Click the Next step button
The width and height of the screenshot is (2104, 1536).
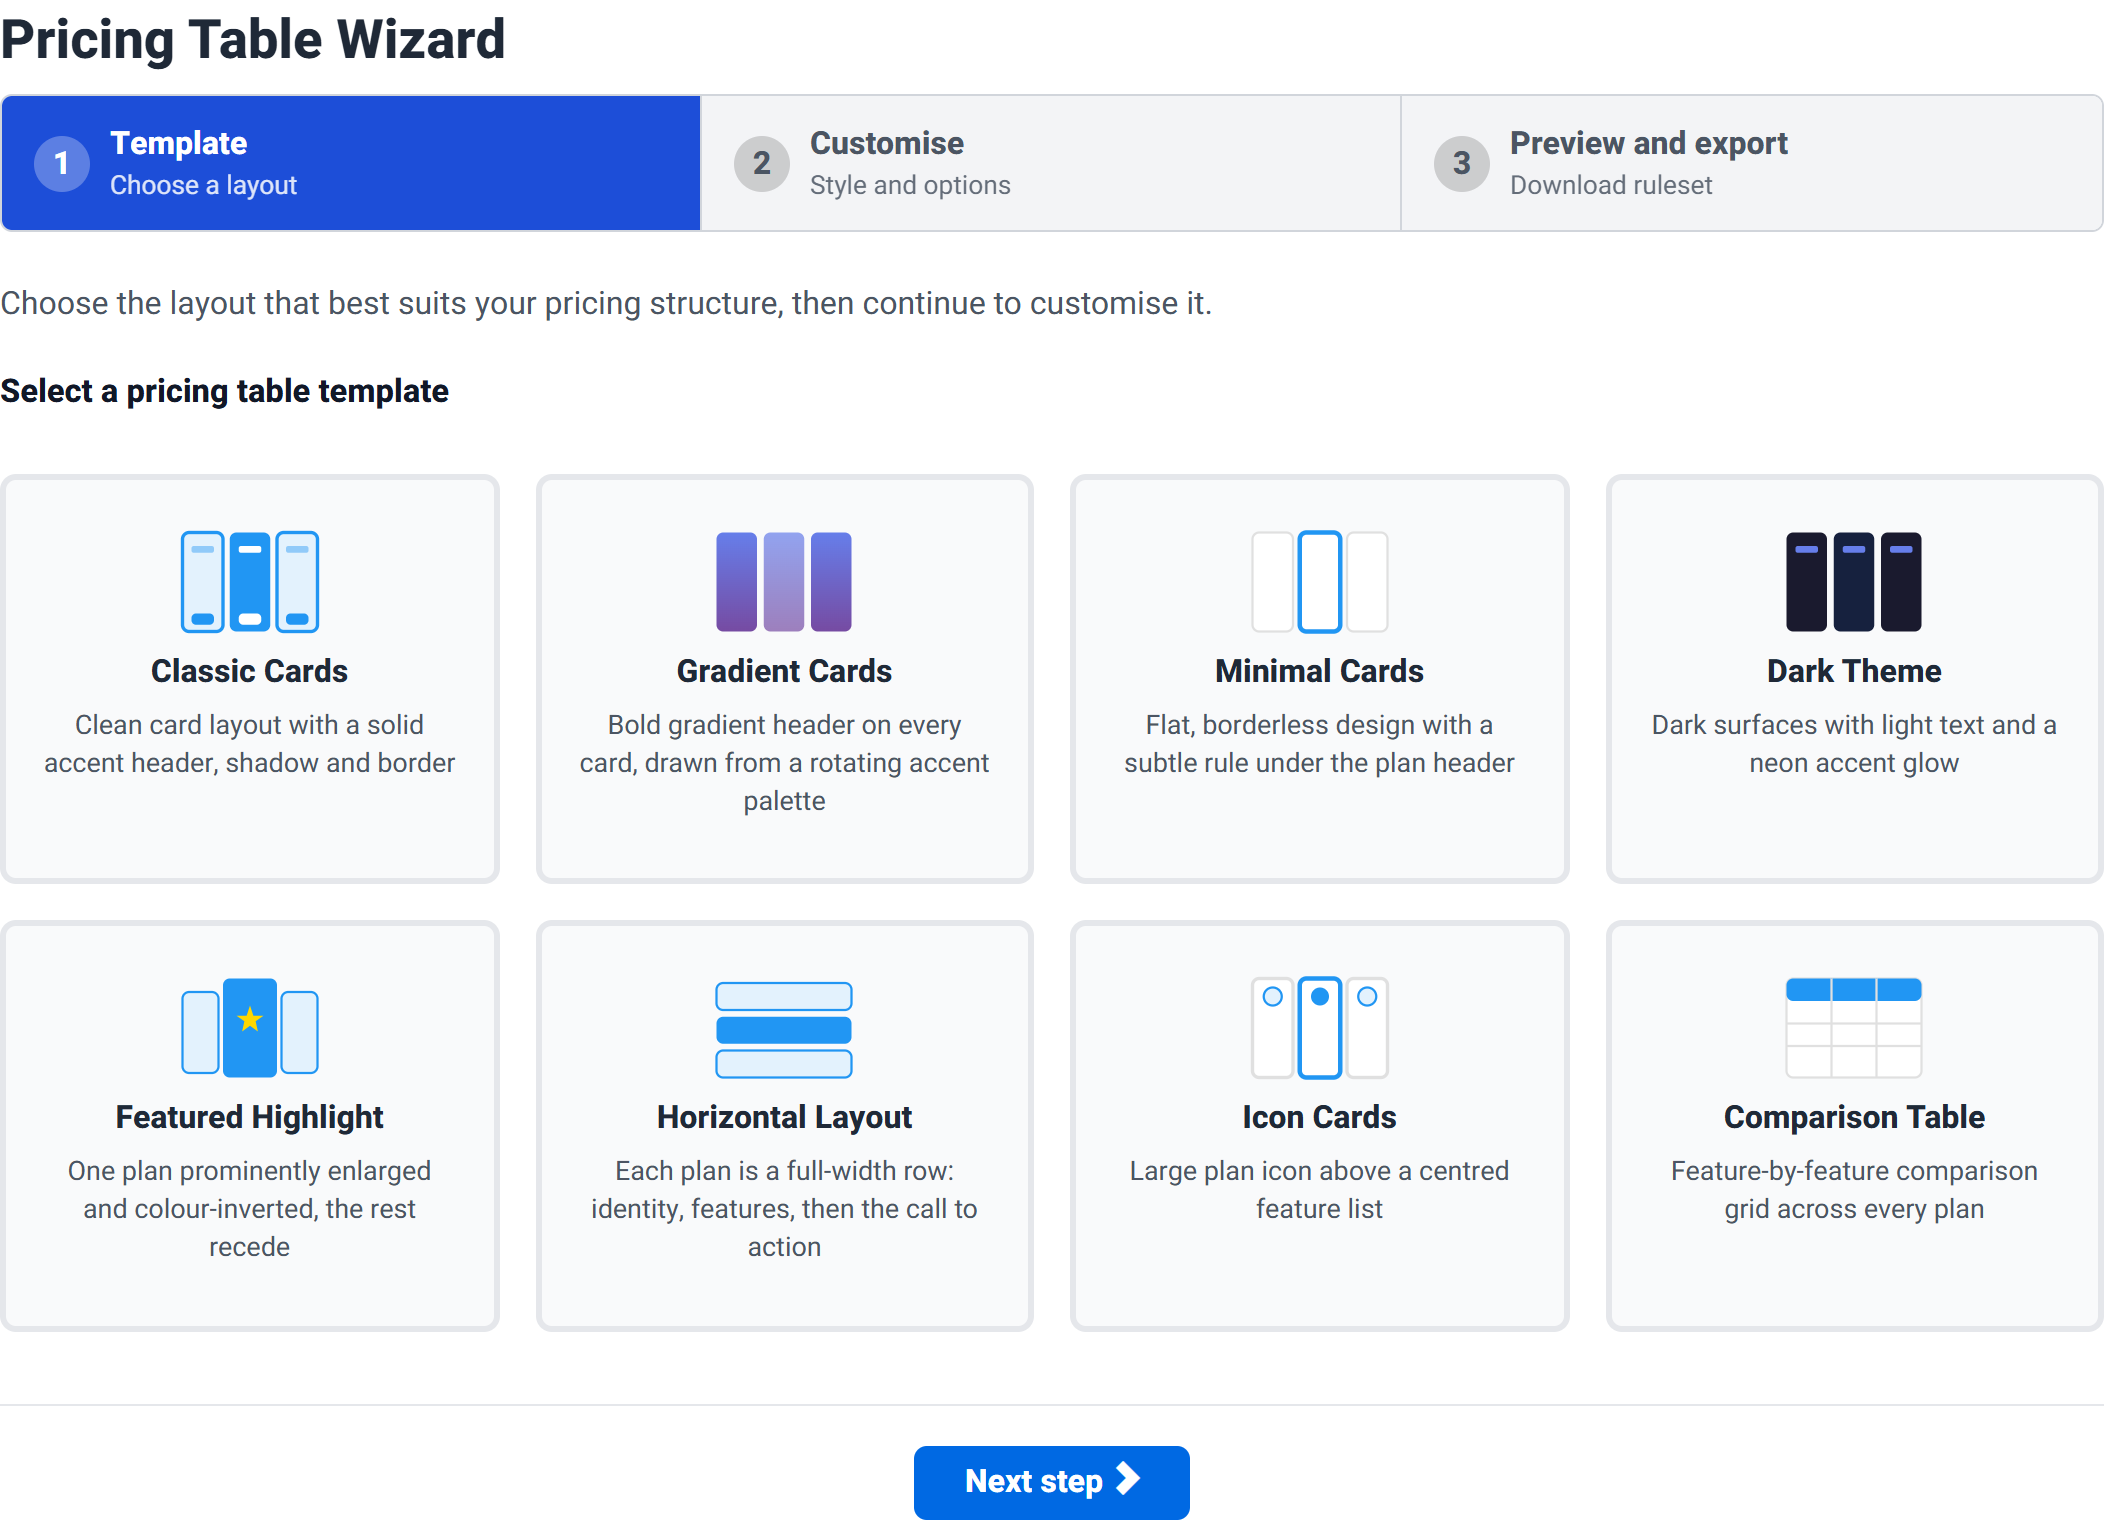(x=1052, y=1482)
